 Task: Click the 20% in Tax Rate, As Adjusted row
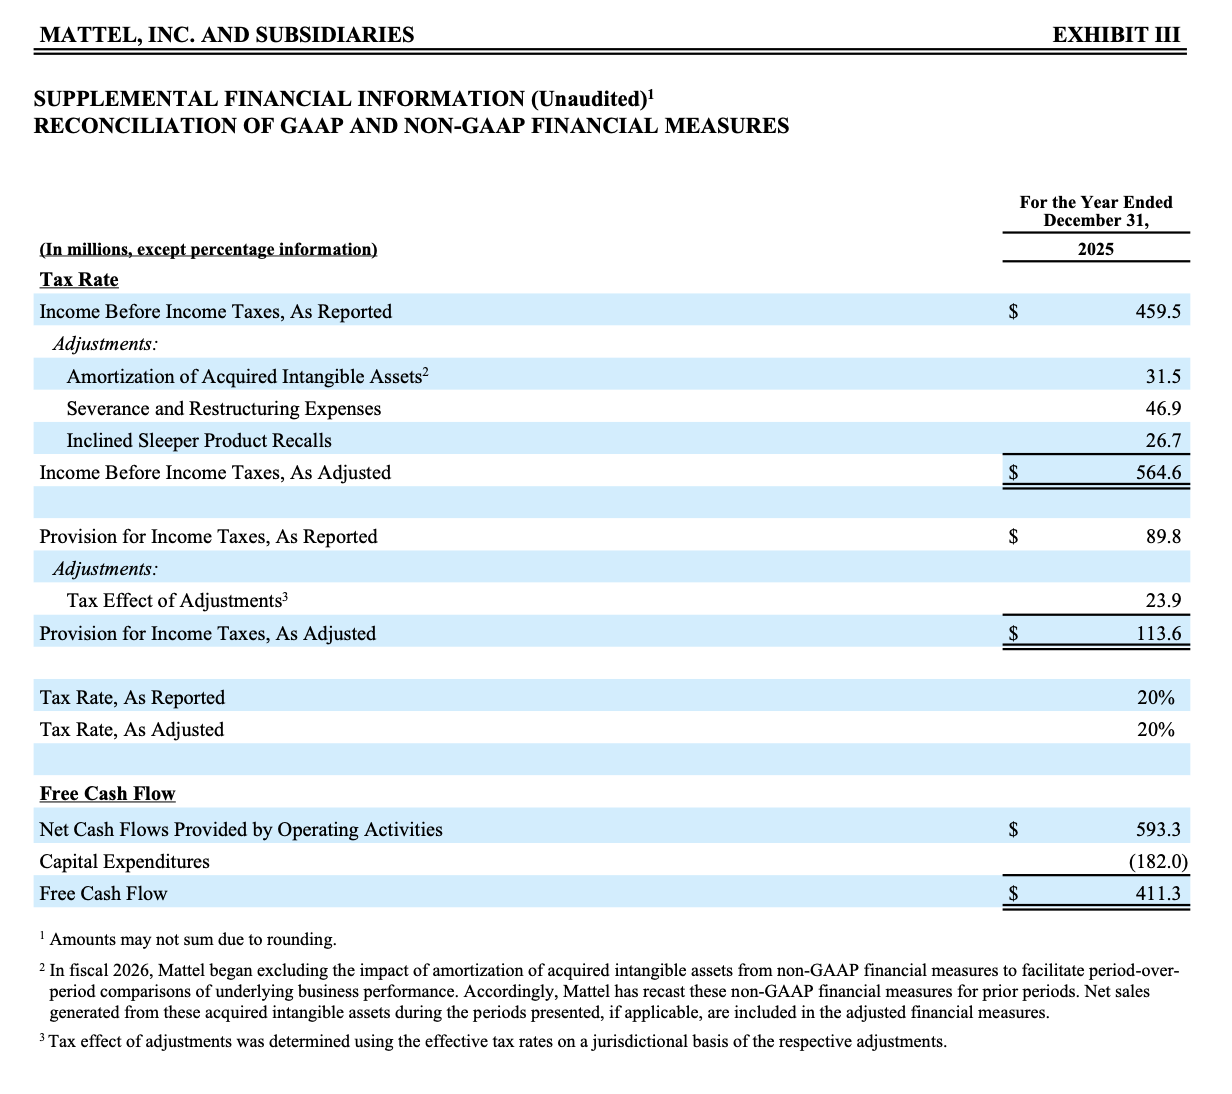coord(1156,730)
